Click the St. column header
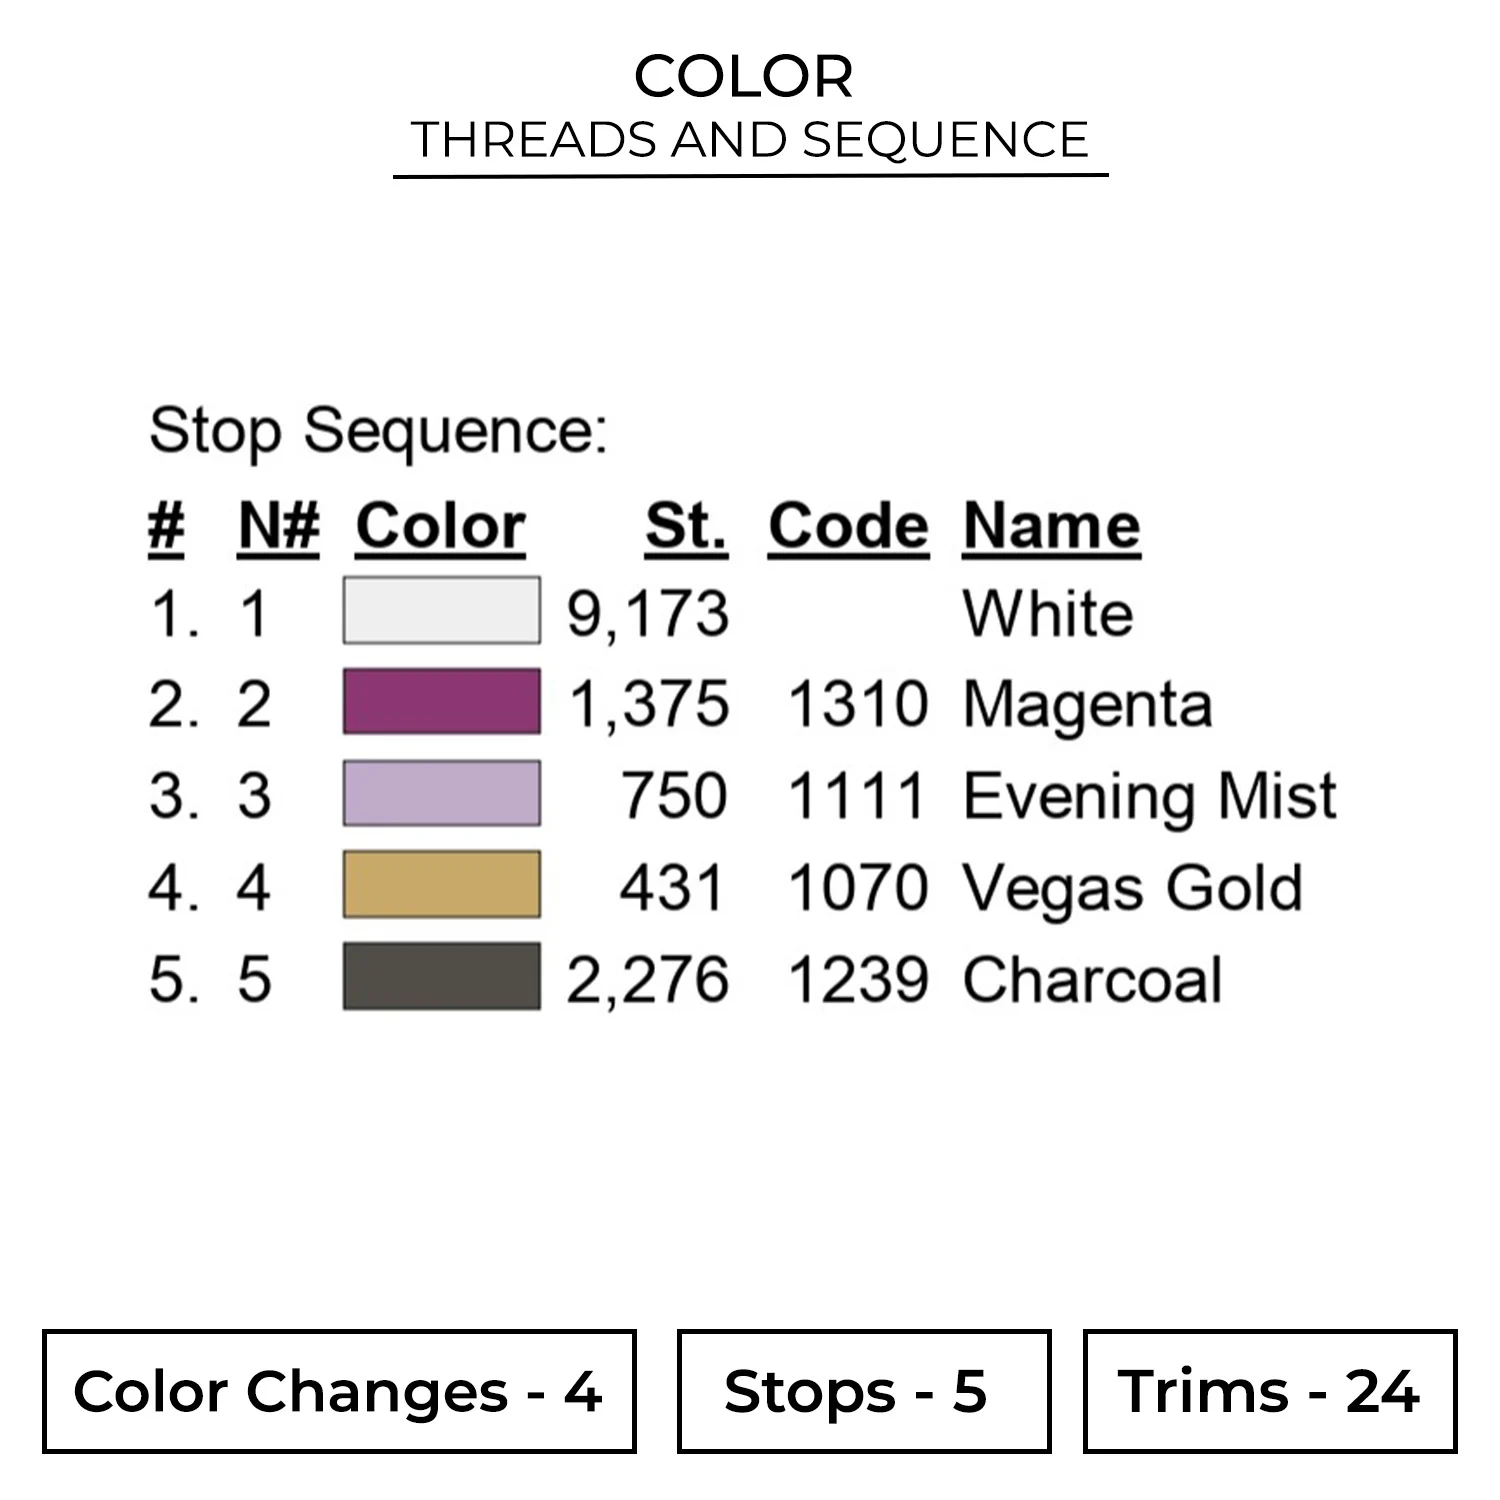 [x=686, y=526]
